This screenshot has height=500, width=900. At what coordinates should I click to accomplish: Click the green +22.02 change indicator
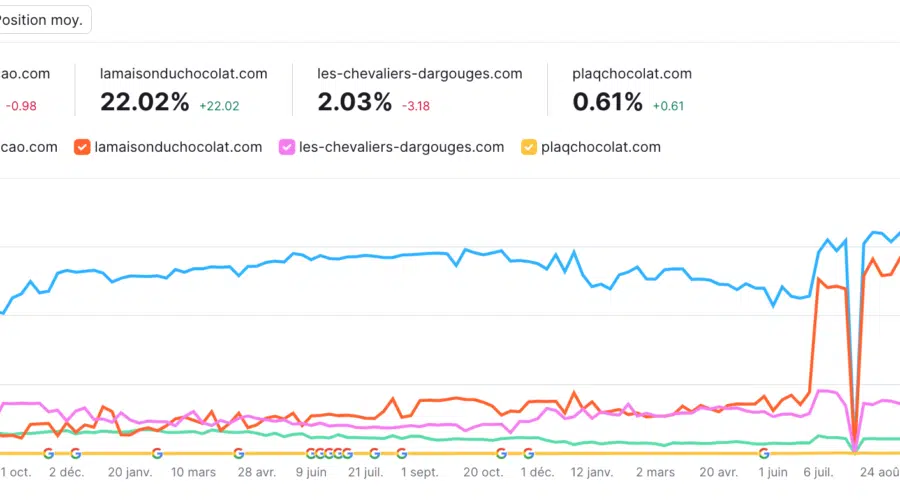pyautogui.click(x=219, y=105)
